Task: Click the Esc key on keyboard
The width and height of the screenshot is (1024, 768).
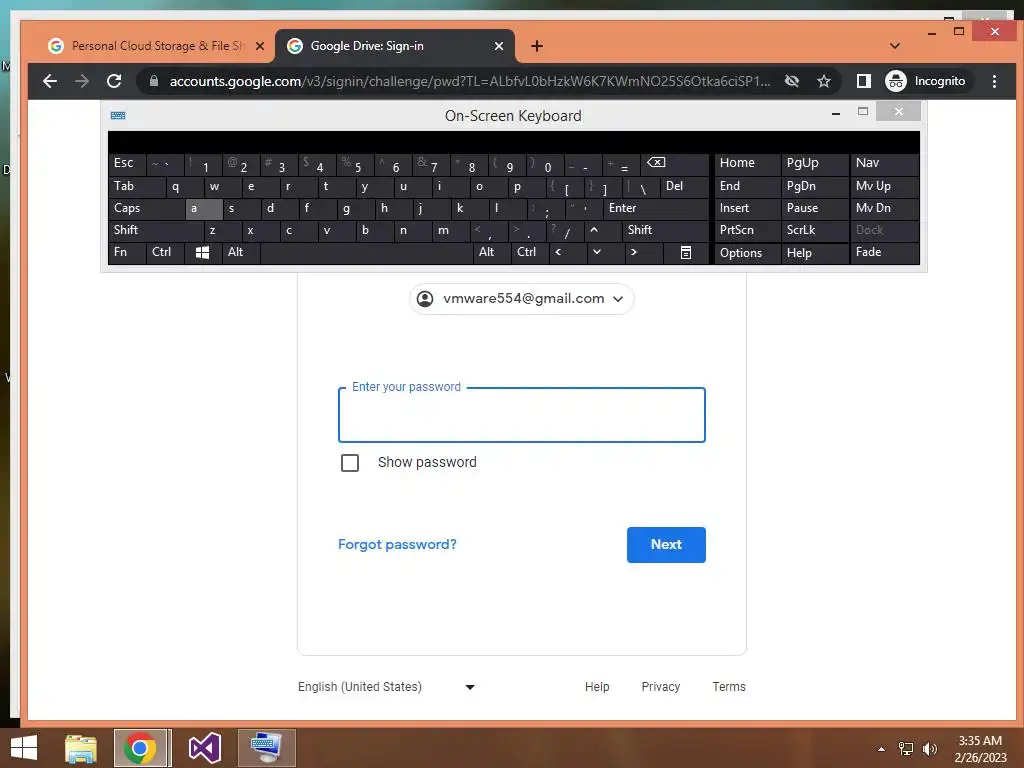Action: click(127, 164)
